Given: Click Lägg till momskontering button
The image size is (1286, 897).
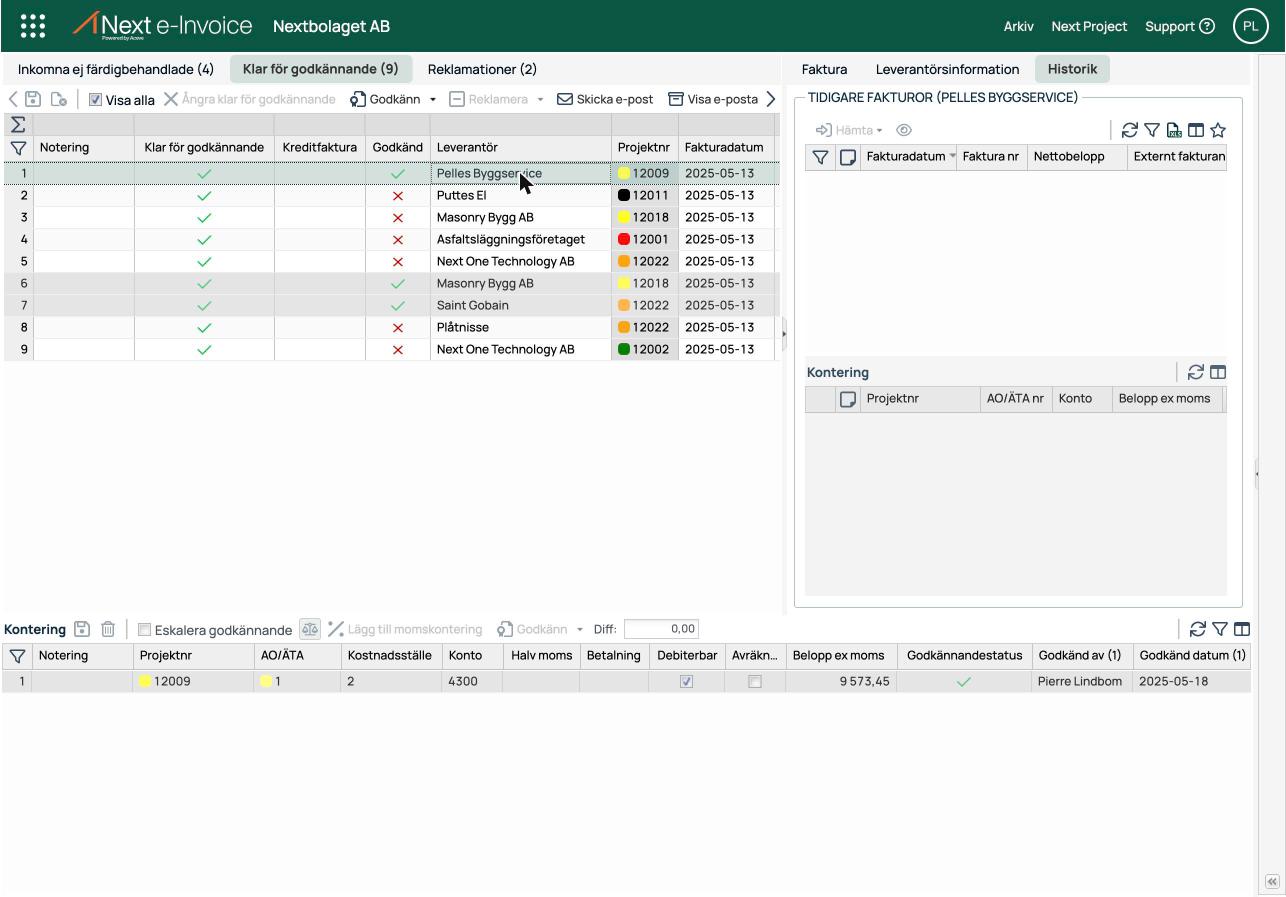Looking at the screenshot, I should tap(405, 630).
